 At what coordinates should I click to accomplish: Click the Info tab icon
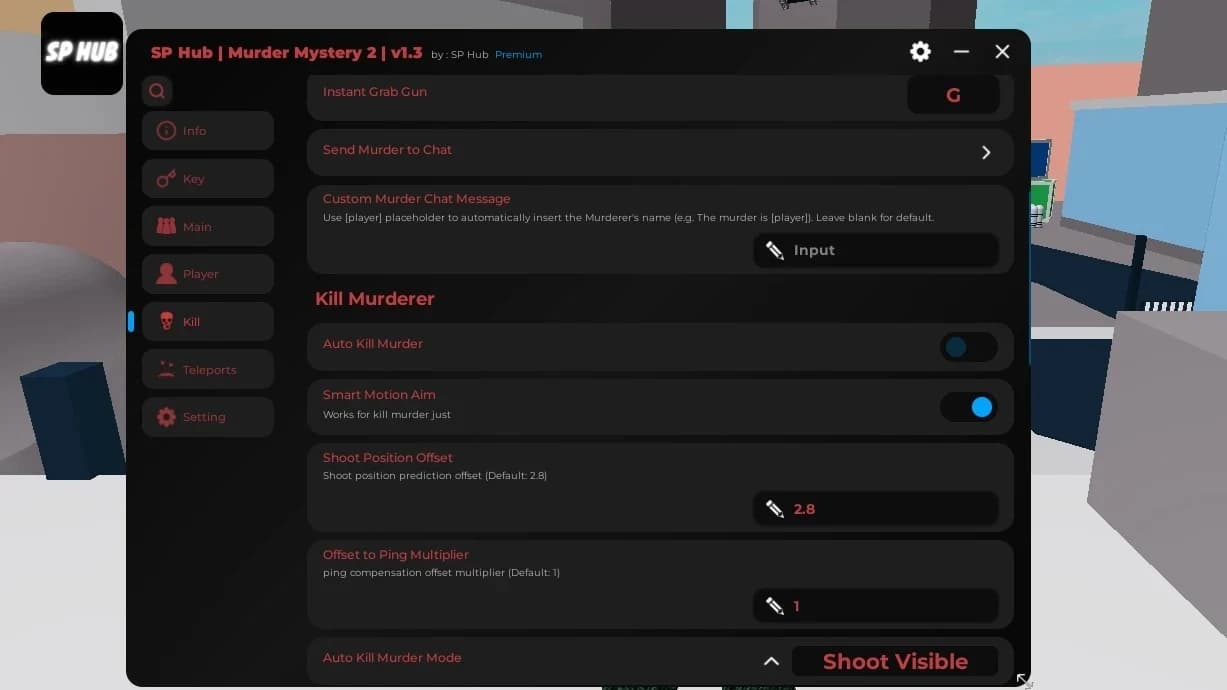pyautogui.click(x=166, y=131)
